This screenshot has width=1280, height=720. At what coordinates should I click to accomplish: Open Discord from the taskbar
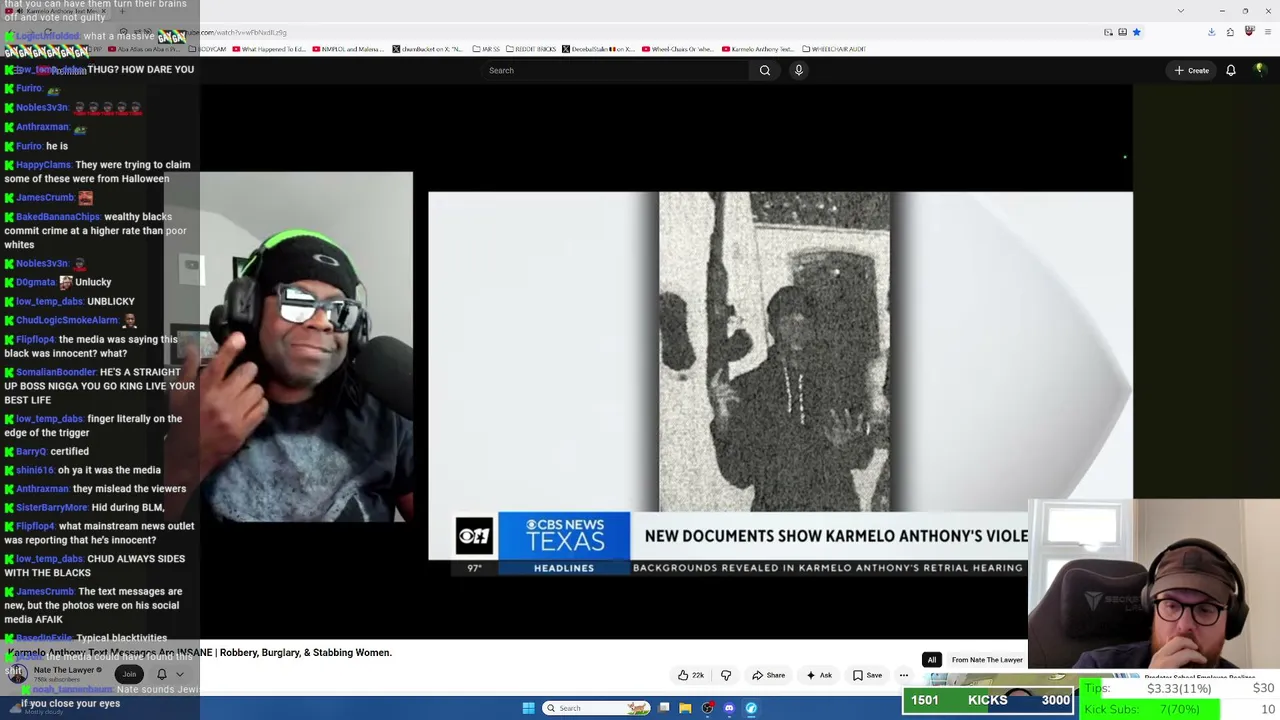click(x=729, y=708)
